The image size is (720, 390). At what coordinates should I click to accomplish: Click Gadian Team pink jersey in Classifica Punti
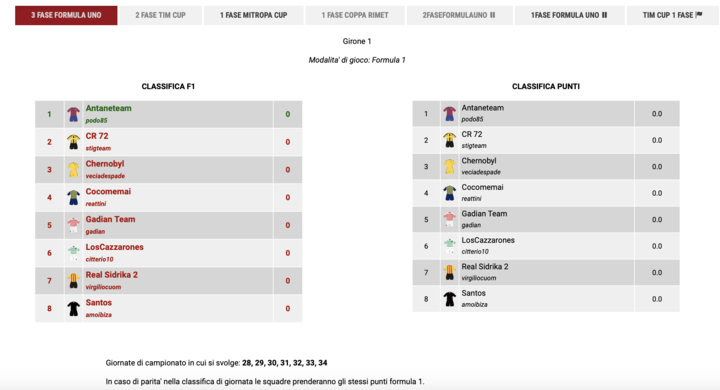450,220
